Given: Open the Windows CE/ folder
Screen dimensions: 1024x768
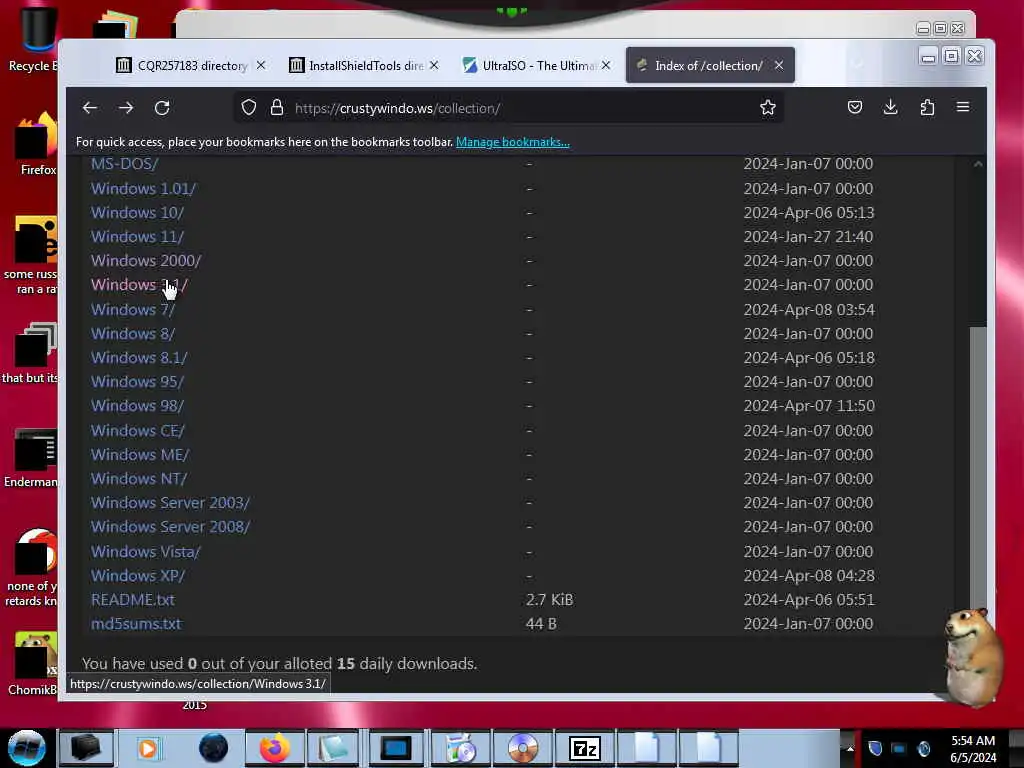Looking at the screenshot, I should [138, 431].
